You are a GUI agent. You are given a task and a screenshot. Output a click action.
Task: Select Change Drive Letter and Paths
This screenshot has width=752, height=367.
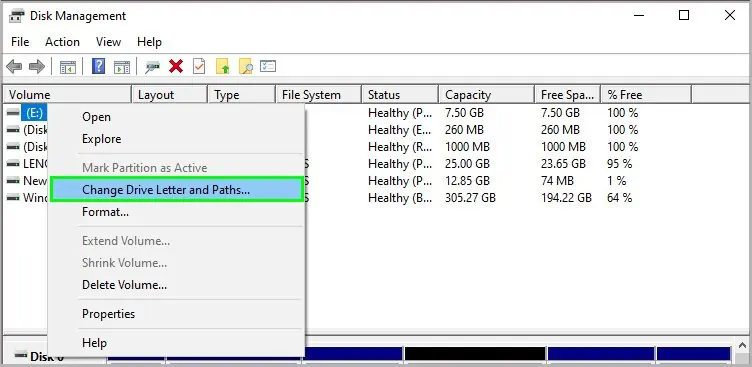click(x=177, y=190)
